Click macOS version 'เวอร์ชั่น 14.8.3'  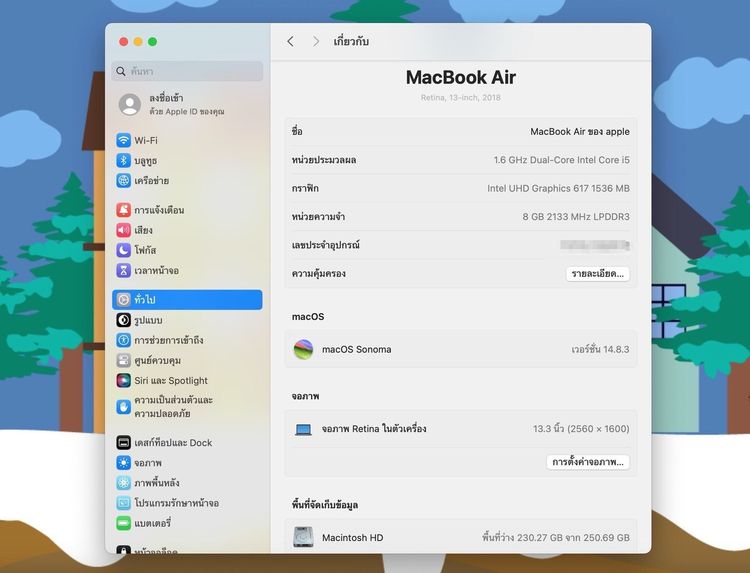(x=600, y=349)
